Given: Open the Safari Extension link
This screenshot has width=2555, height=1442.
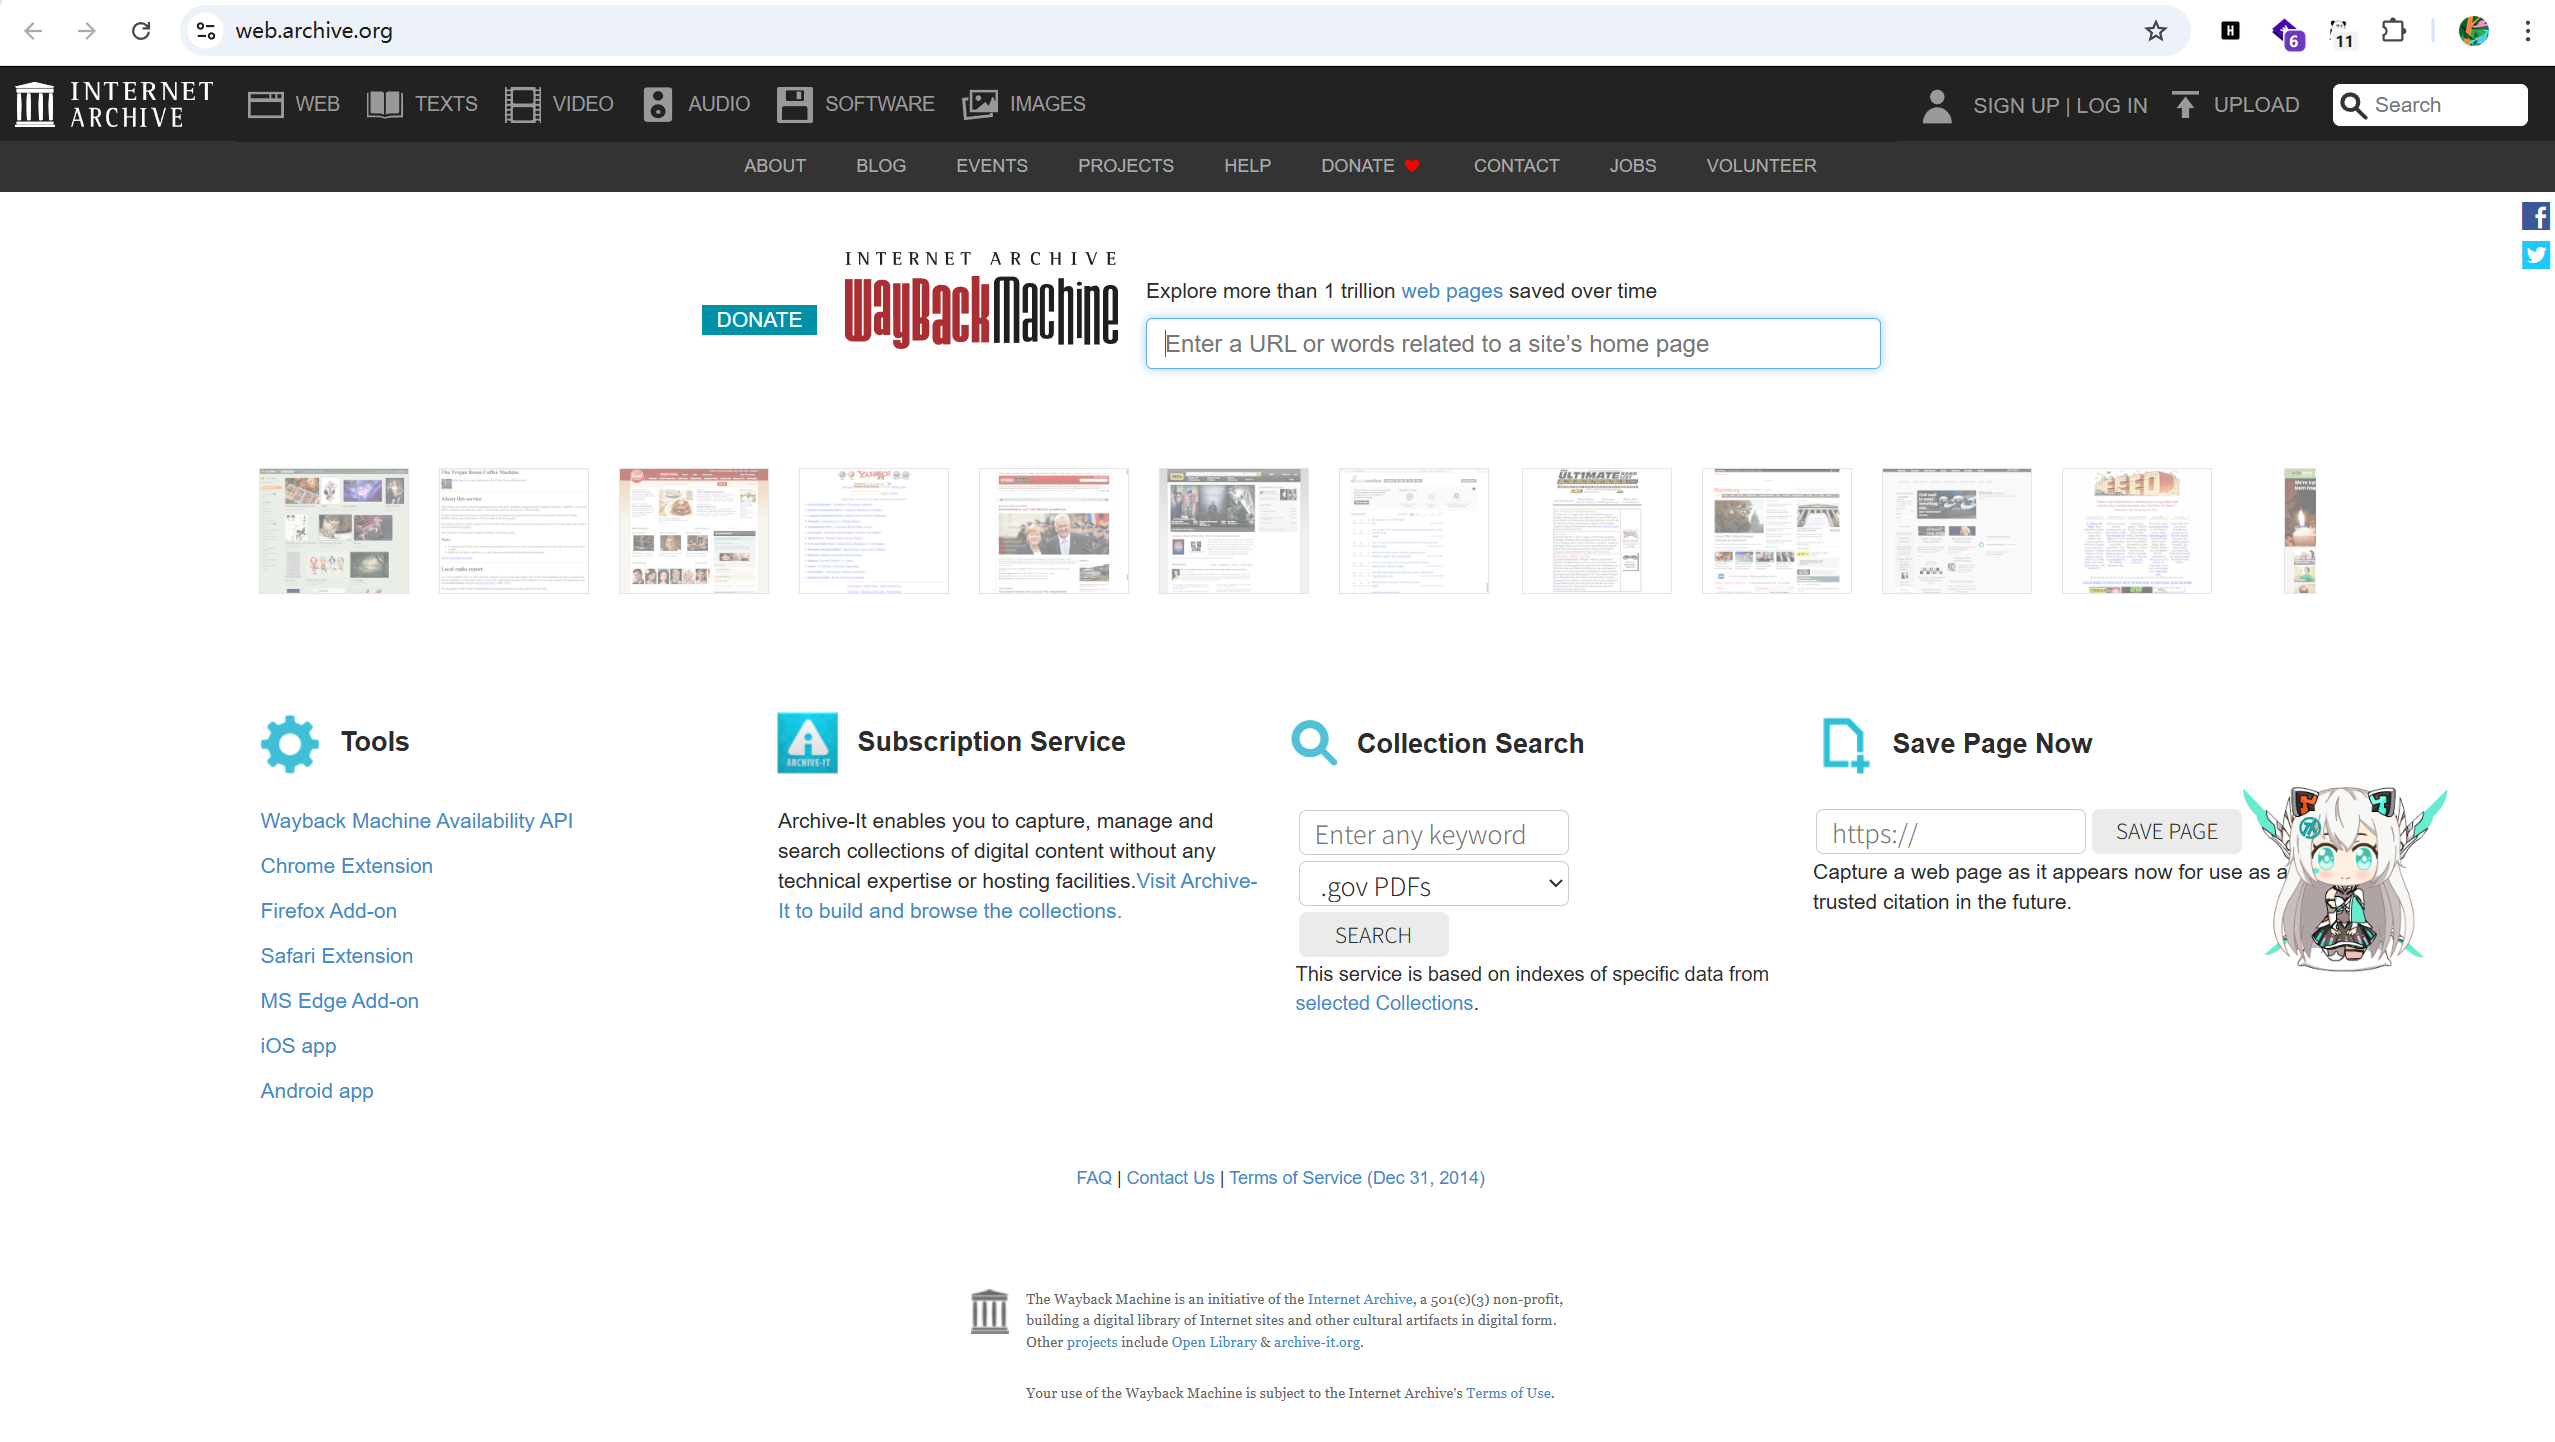Looking at the screenshot, I should pos(337,956).
